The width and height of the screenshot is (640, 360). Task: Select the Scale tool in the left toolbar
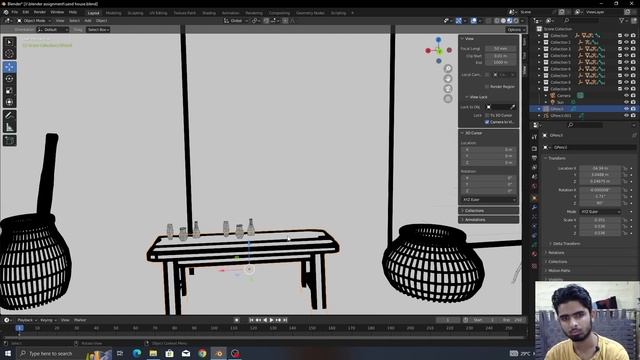pyautogui.click(x=9, y=91)
